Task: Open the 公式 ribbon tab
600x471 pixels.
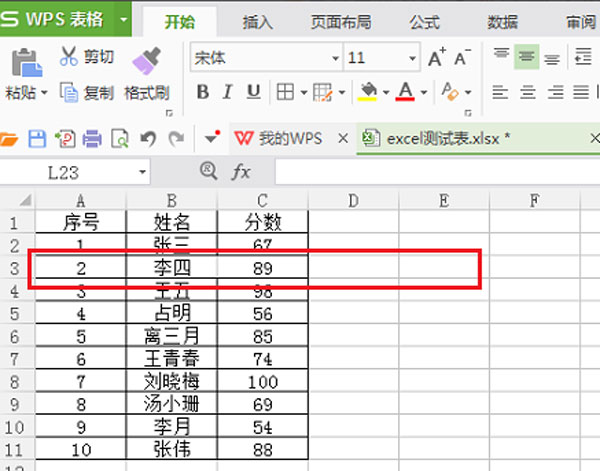Action: pos(425,22)
